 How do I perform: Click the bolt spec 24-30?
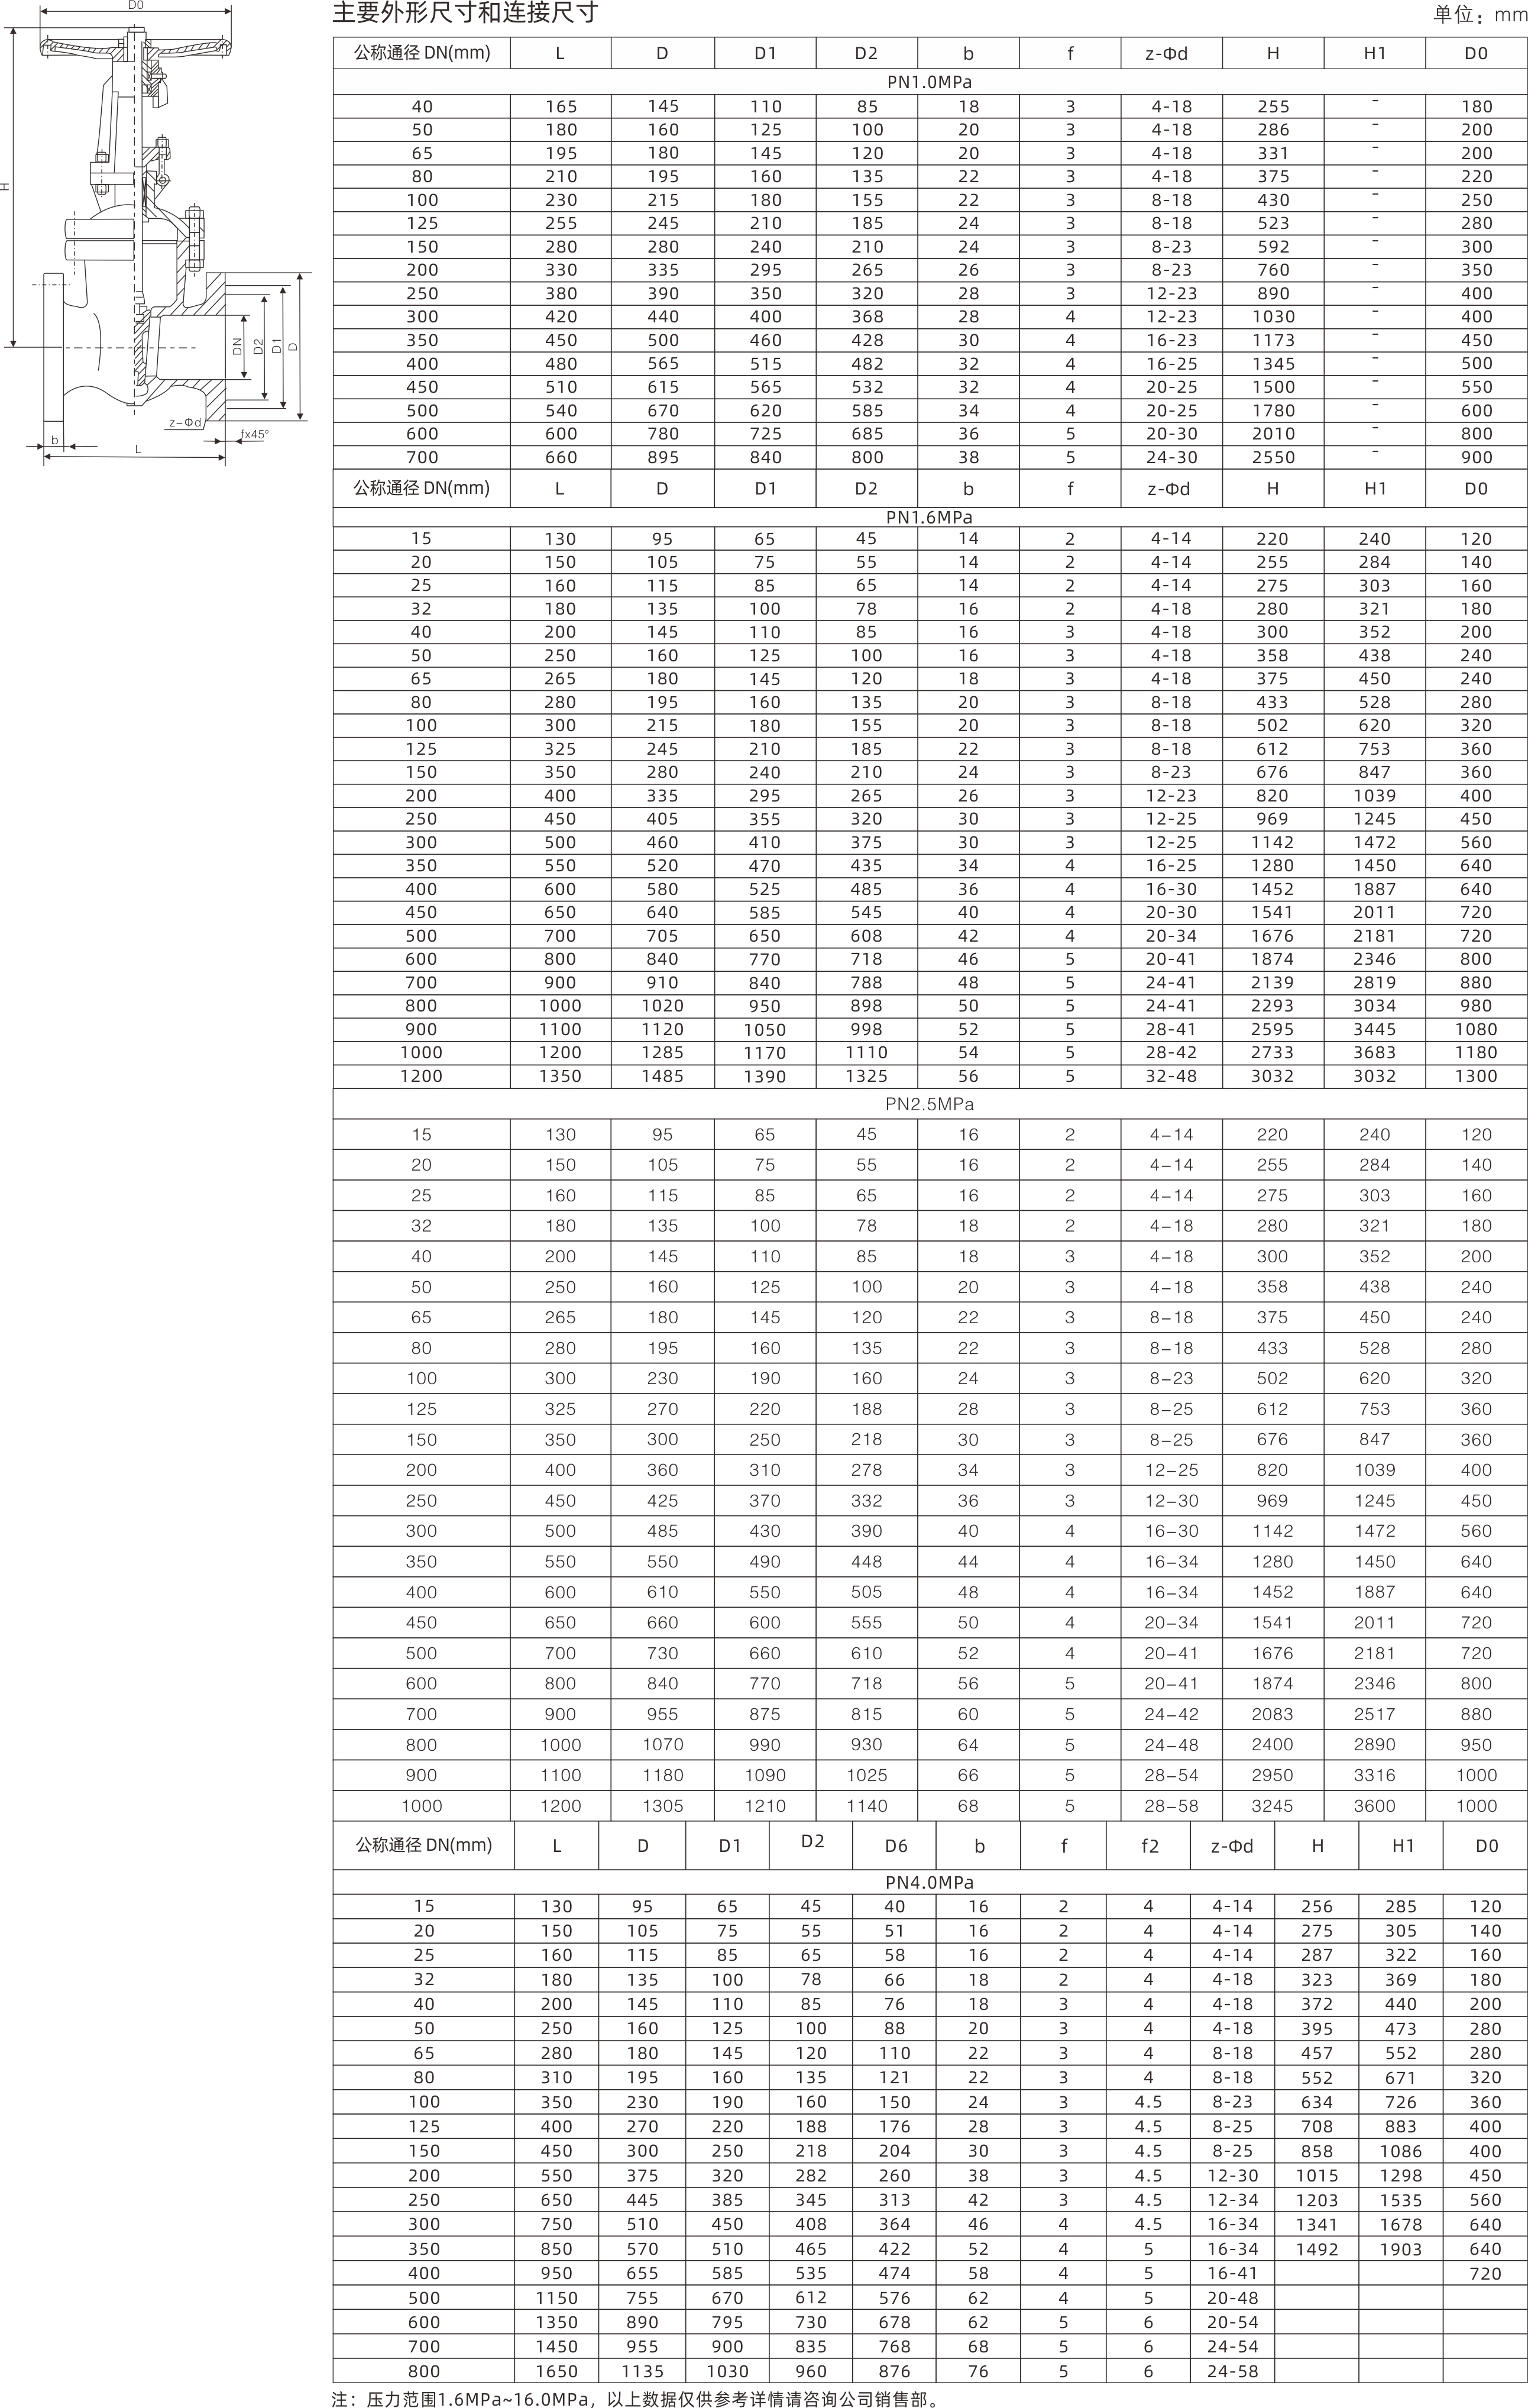click(1171, 457)
